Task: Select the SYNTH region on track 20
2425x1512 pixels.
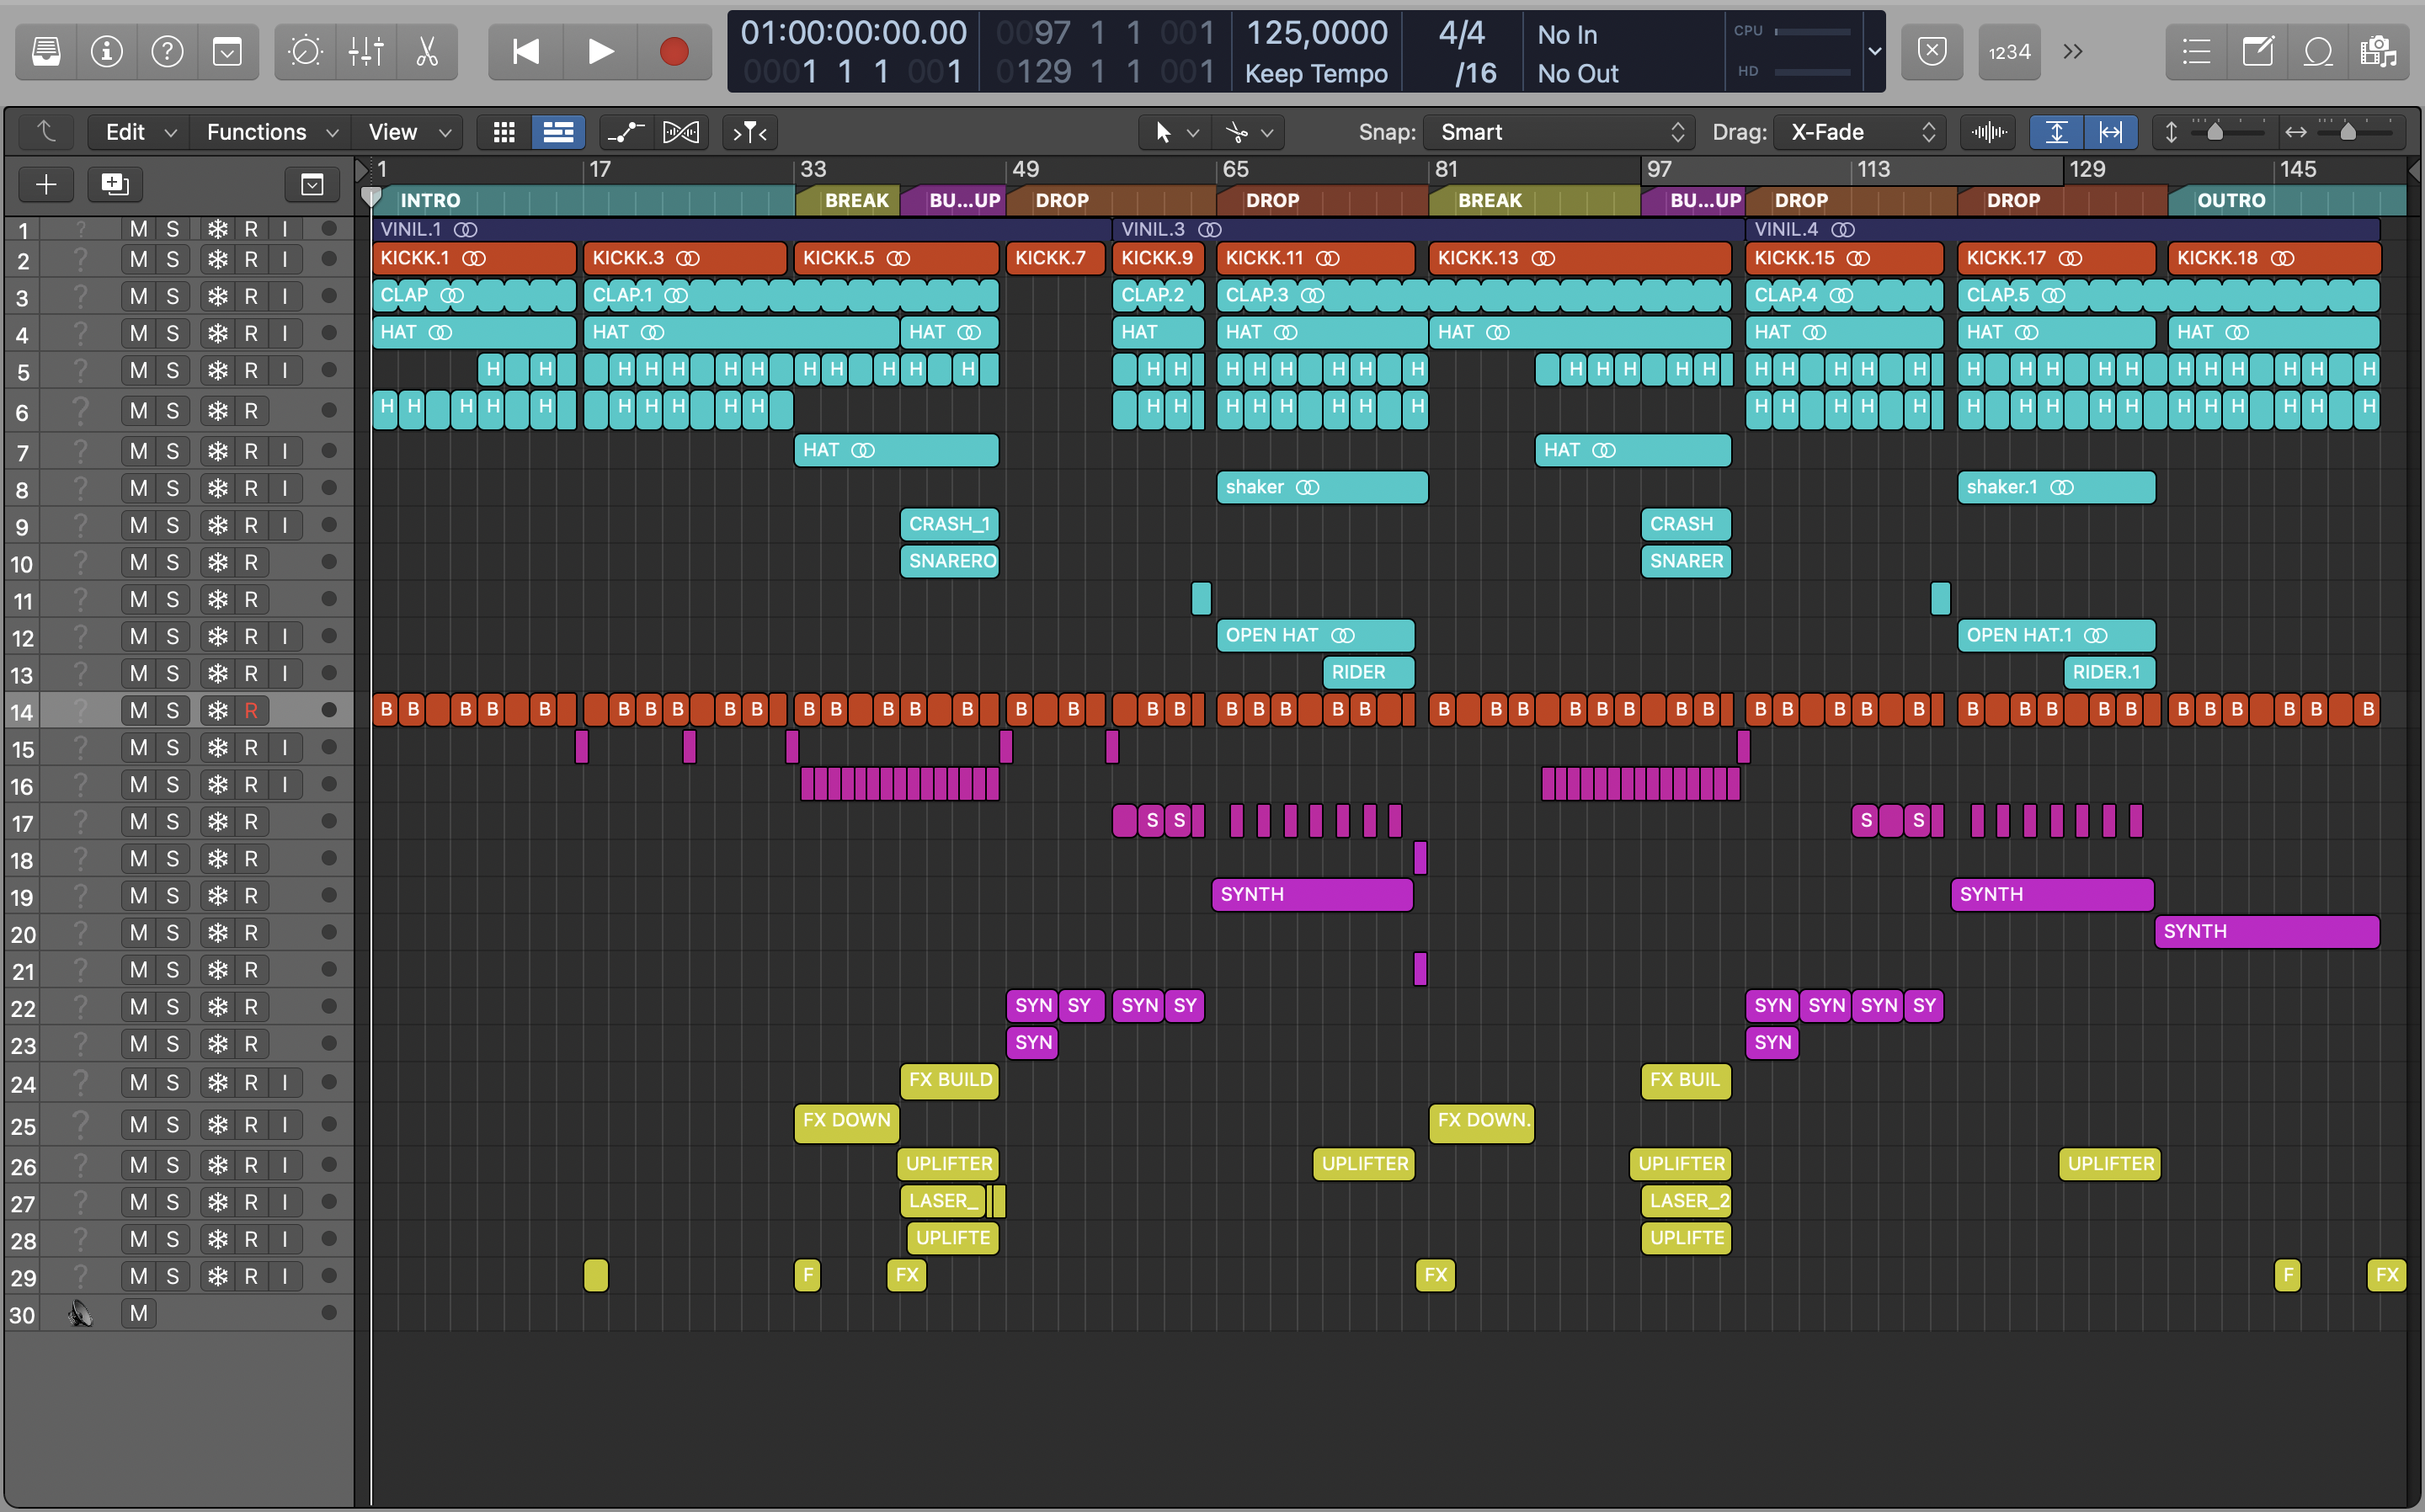Action: (x=2267, y=932)
